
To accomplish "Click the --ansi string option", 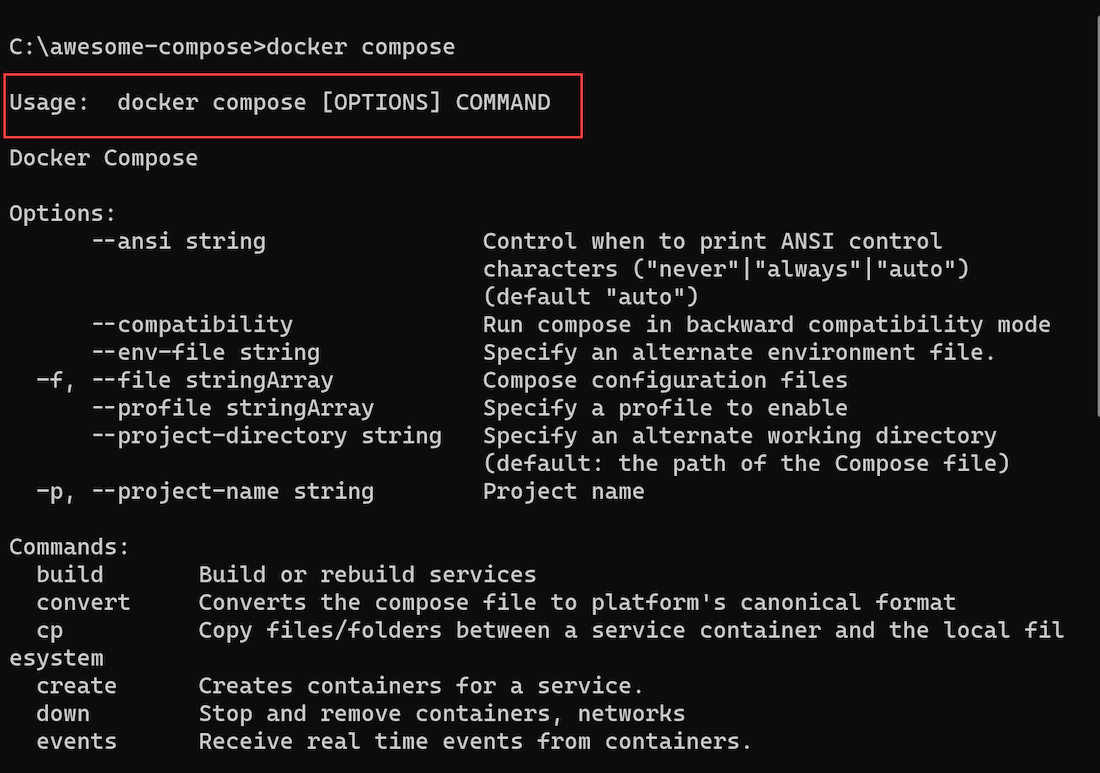I will [178, 241].
